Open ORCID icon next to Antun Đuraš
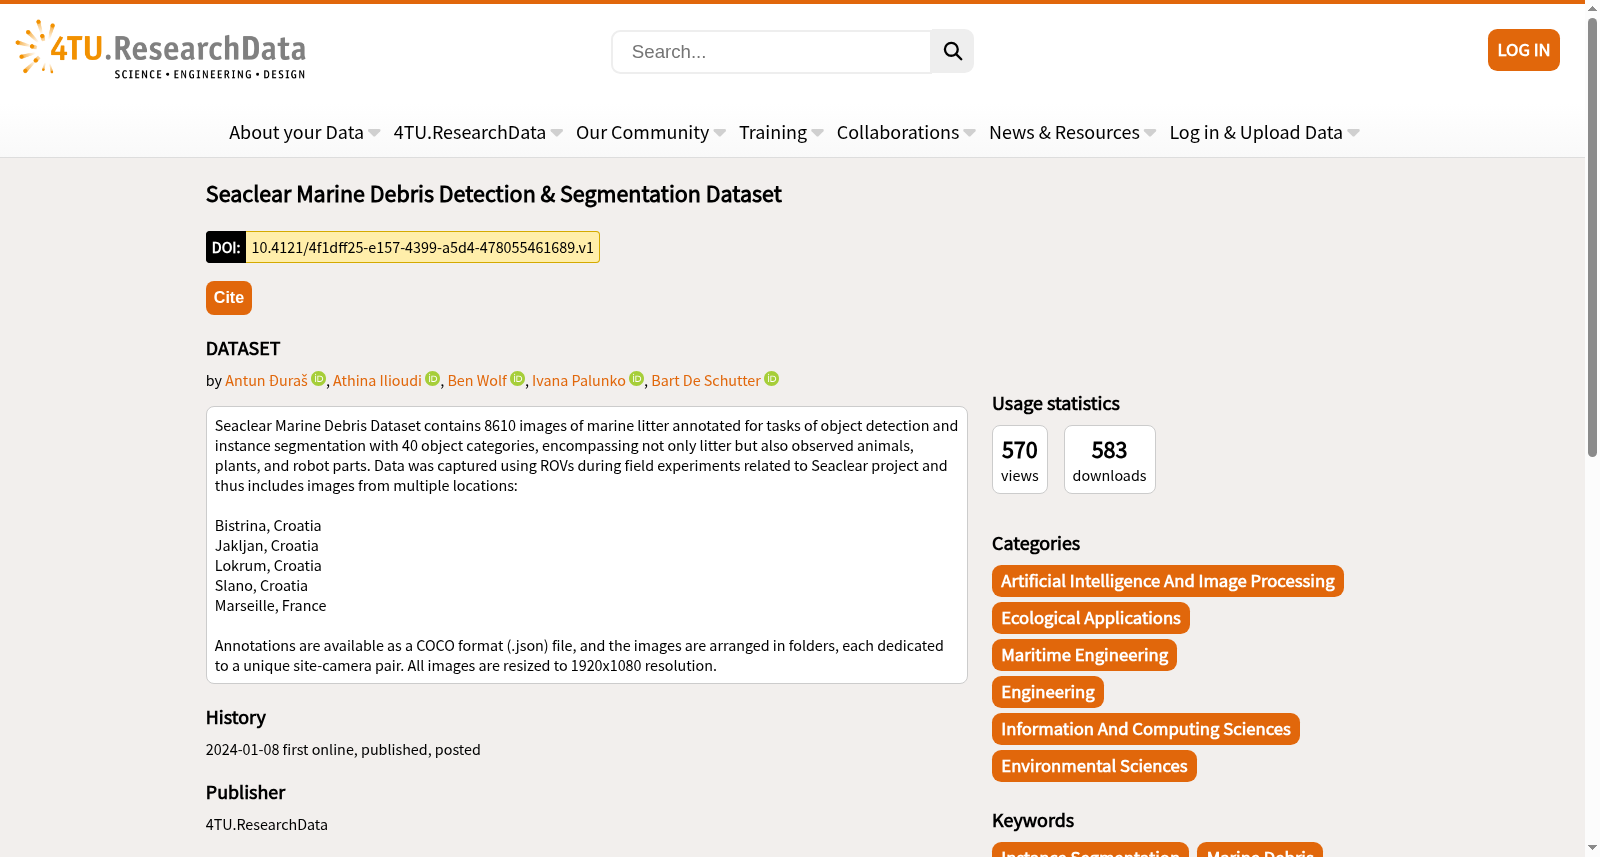The width and height of the screenshot is (1600, 857). pos(319,379)
